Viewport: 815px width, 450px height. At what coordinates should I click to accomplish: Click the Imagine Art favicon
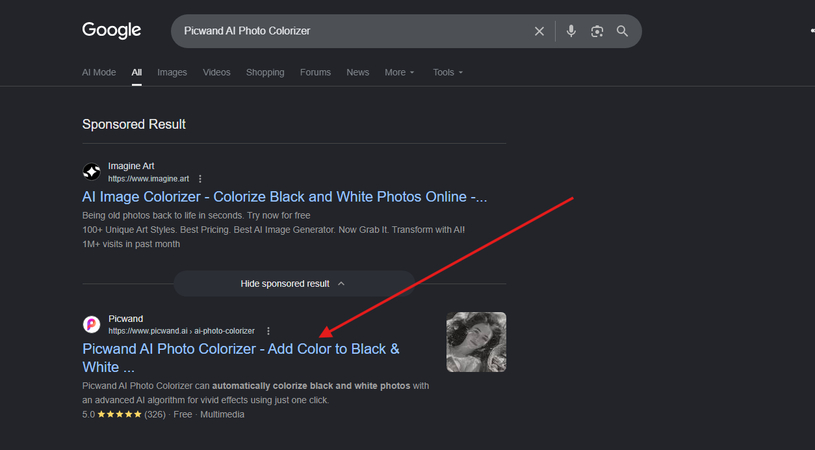point(91,171)
